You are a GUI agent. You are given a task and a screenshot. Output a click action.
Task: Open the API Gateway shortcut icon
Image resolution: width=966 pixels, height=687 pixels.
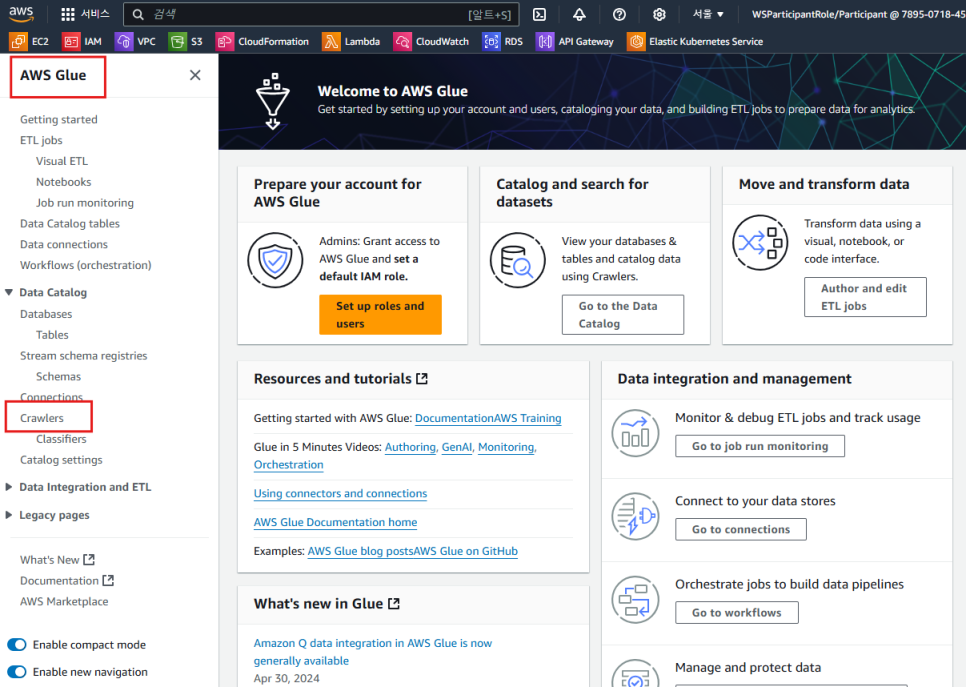point(545,41)
